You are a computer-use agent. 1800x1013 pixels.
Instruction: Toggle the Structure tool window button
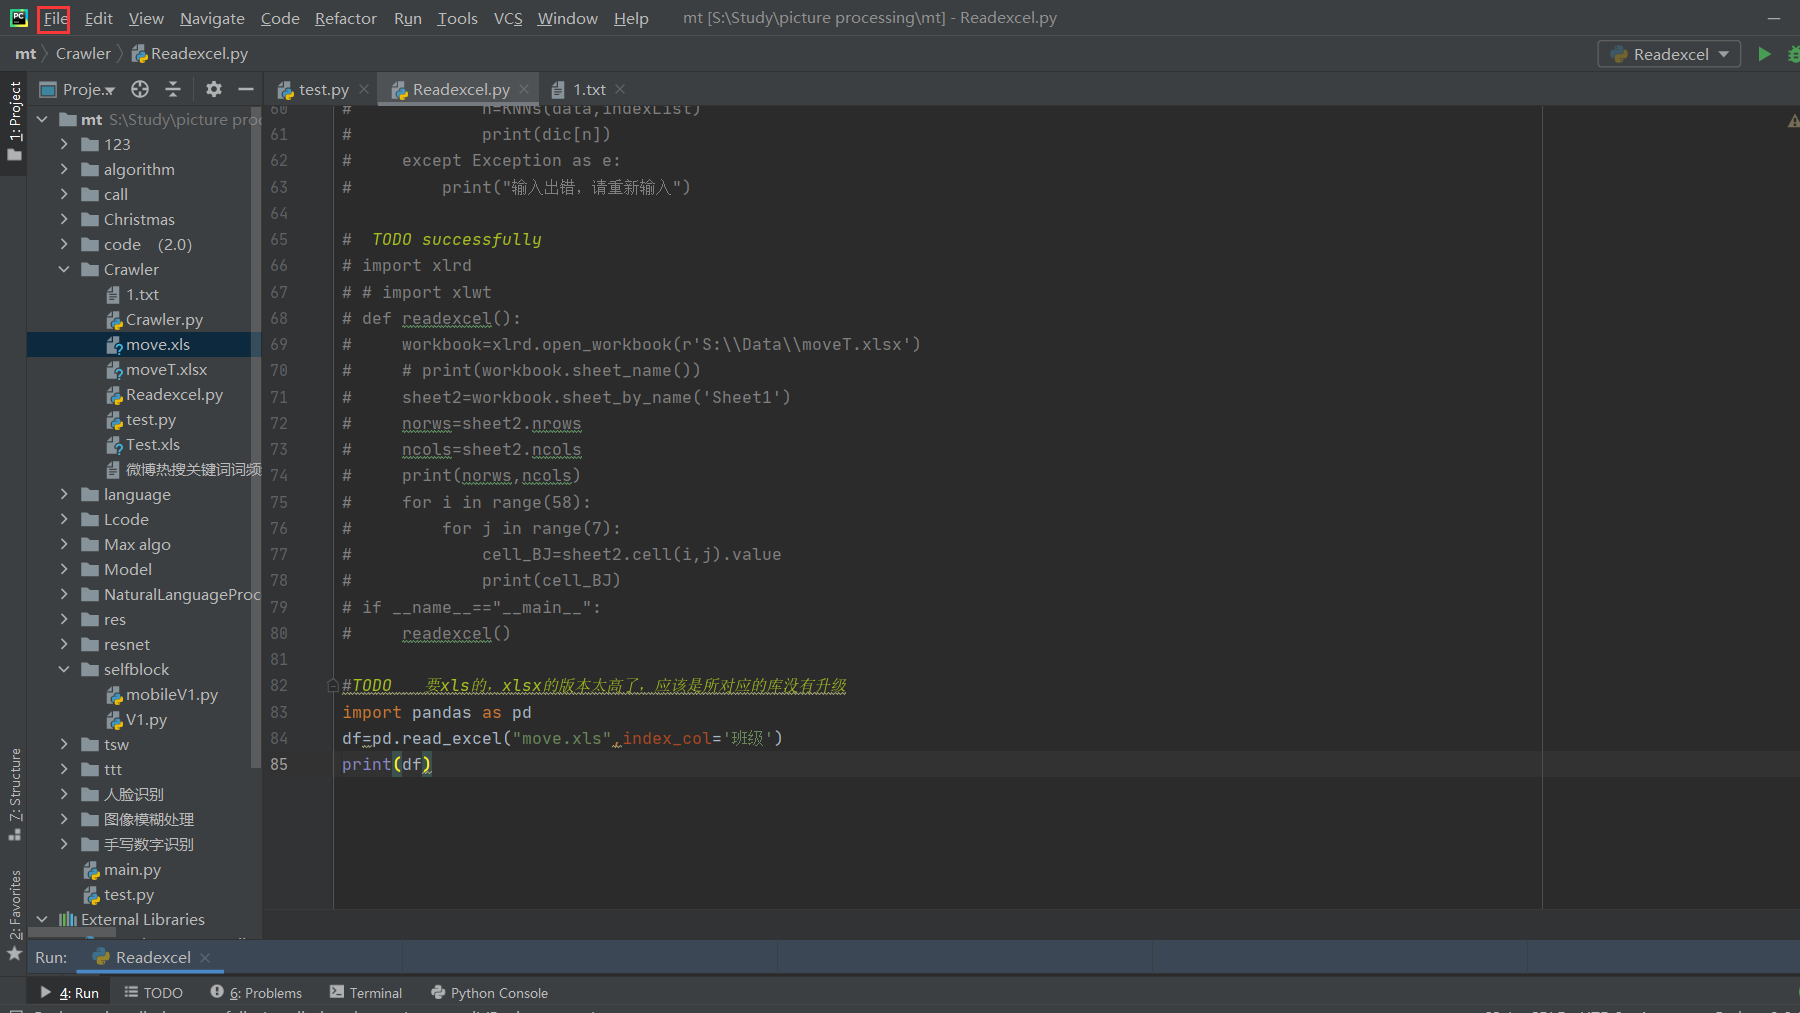tap(14, 793)
